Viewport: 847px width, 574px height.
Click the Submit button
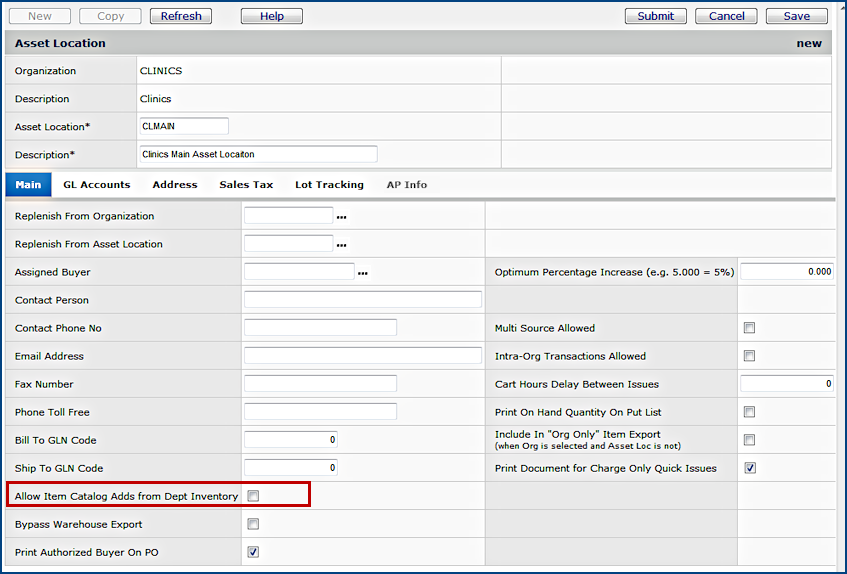click(x=656, y=16)
